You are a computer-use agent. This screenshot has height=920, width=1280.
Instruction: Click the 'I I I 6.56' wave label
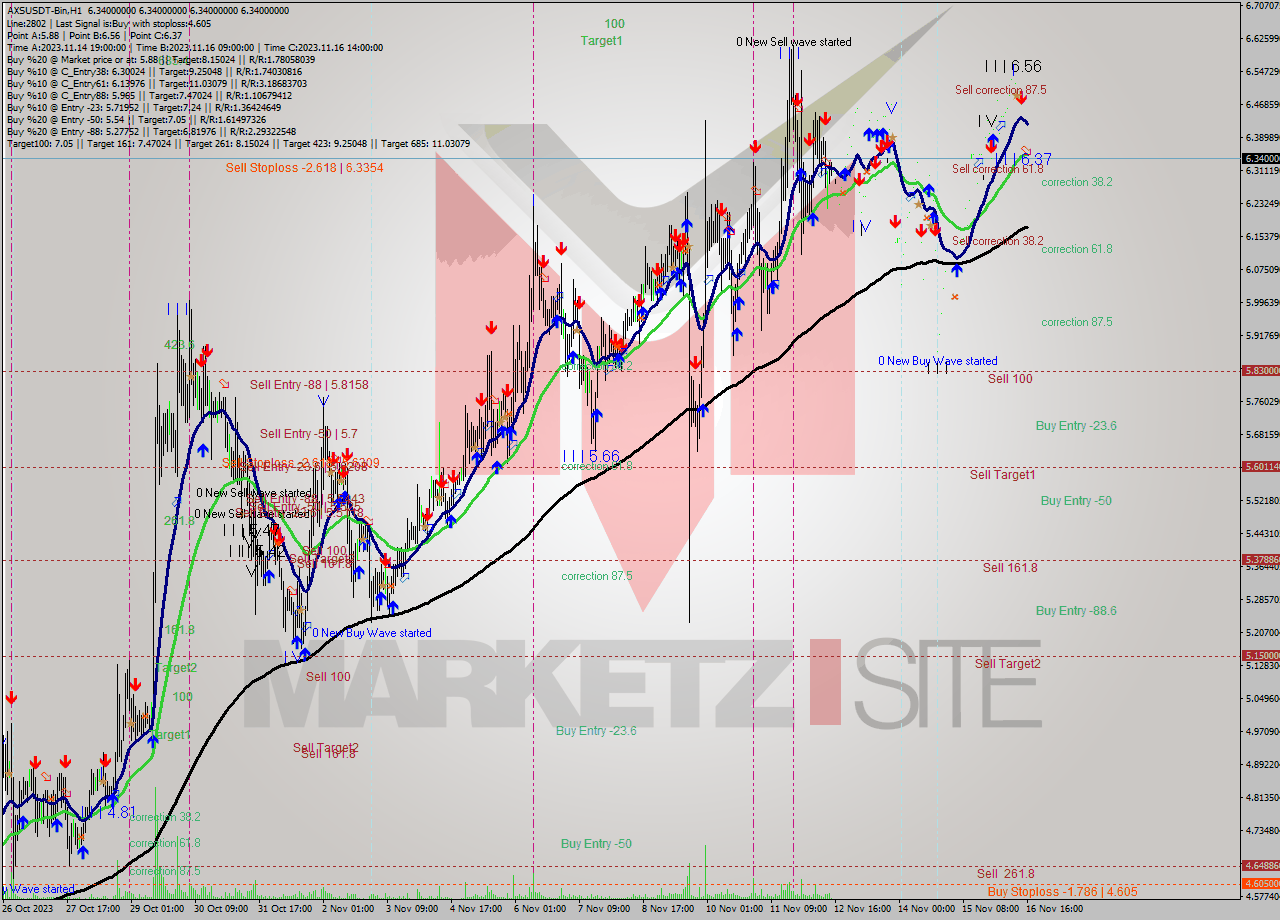(x=1012, y=67)
